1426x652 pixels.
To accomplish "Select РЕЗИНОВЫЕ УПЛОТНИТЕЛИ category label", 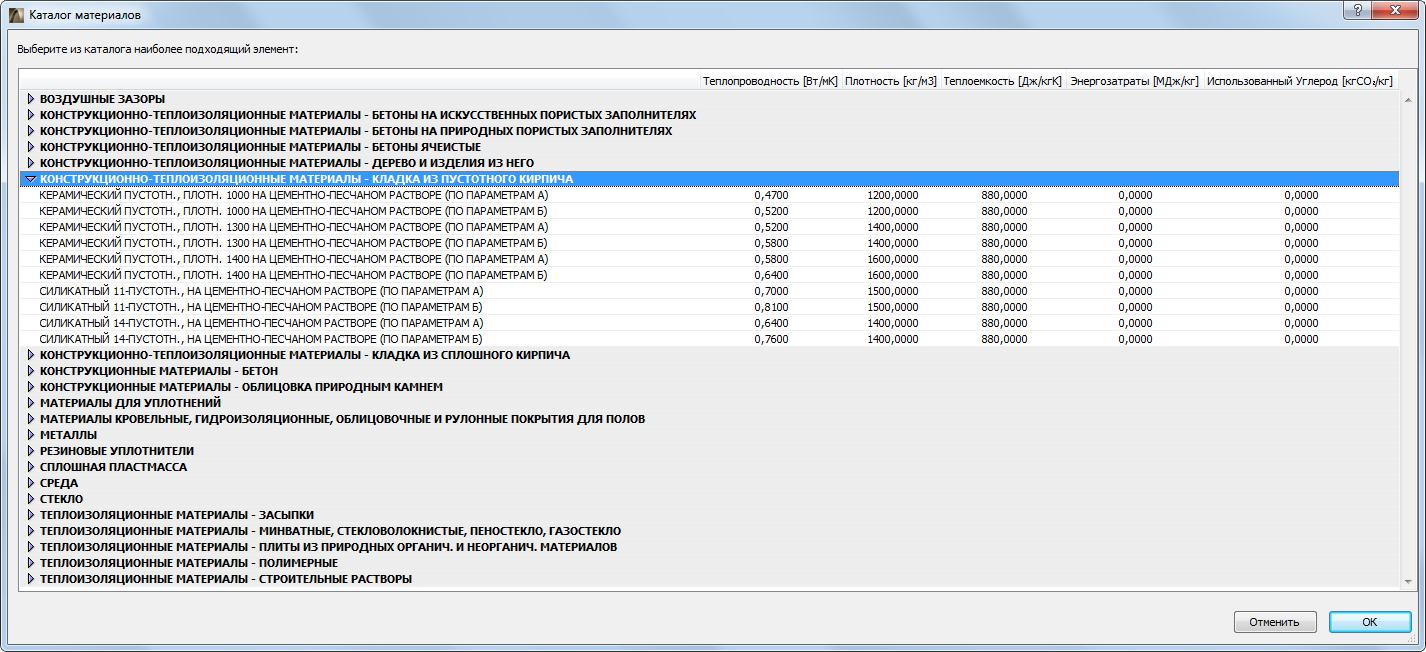I will click(117, 451).
